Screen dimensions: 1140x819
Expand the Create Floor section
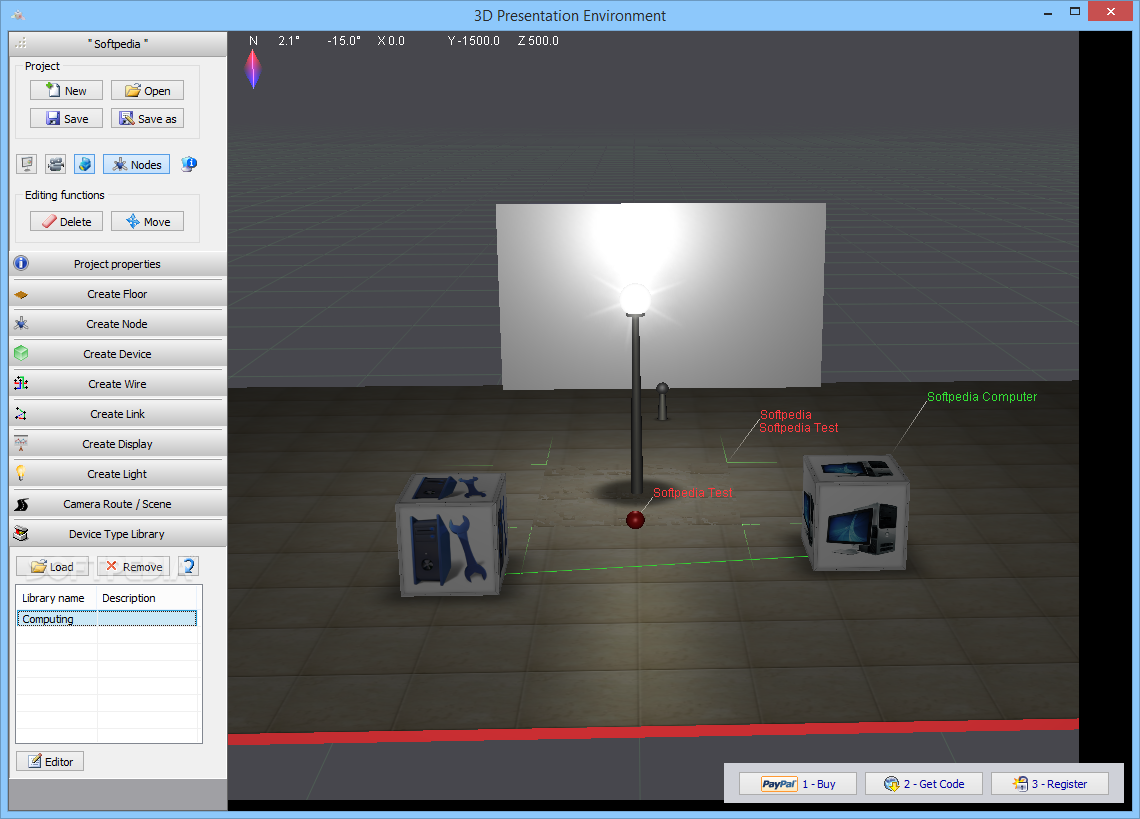[x=118, y=294]
